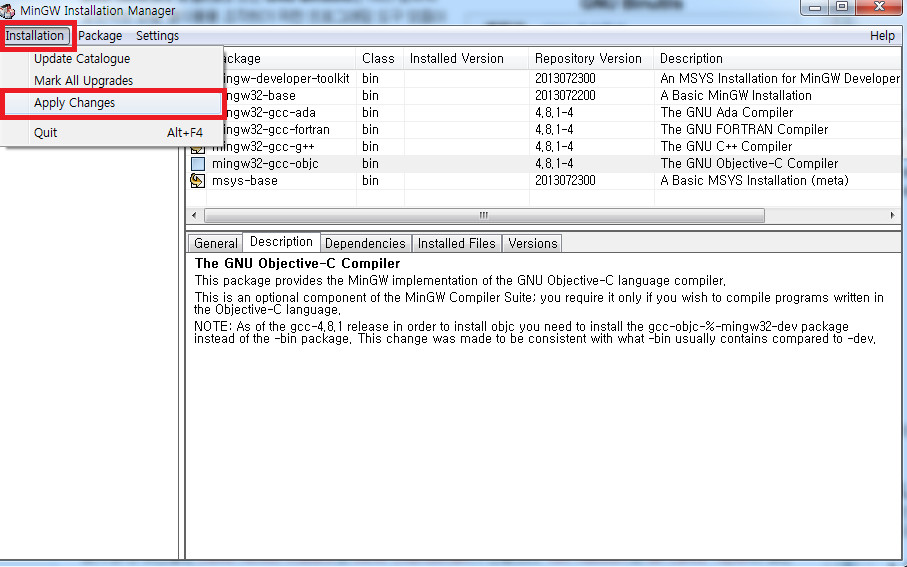Screen dimensions: 907x567
Task: Sort by the Class column header
Action: click(x=379, y=58)
